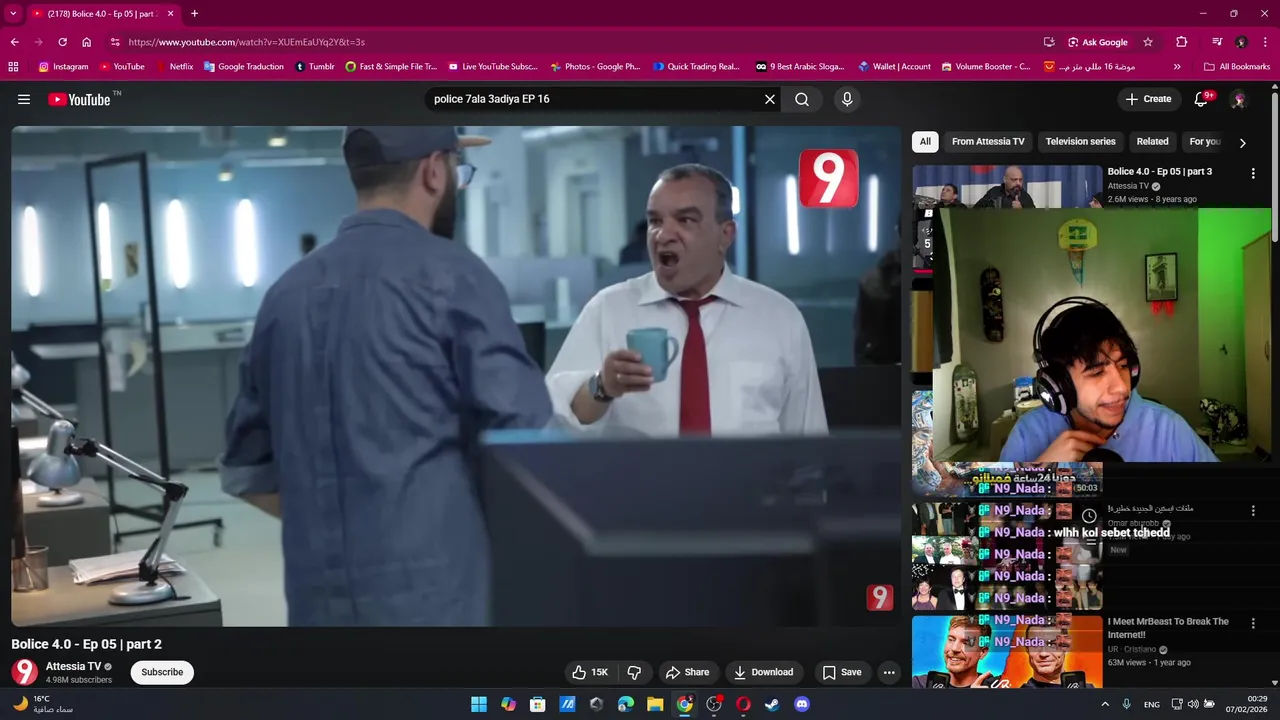The width and height of the screenshot is (1280, 720).
Task: Open options for Bolice 4.0 part 3
Action: [x=1253, y=173]
